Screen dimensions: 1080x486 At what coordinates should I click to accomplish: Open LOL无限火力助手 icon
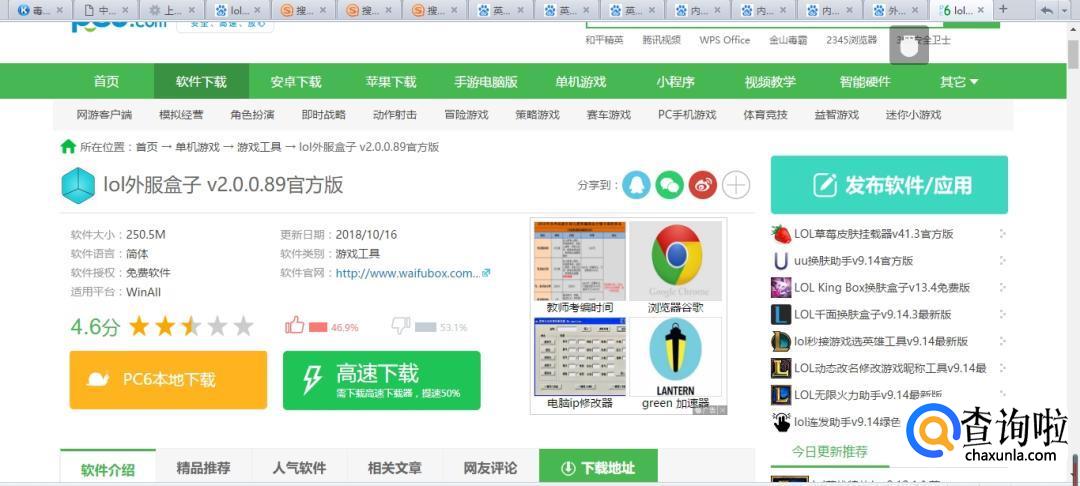point(781,395)
